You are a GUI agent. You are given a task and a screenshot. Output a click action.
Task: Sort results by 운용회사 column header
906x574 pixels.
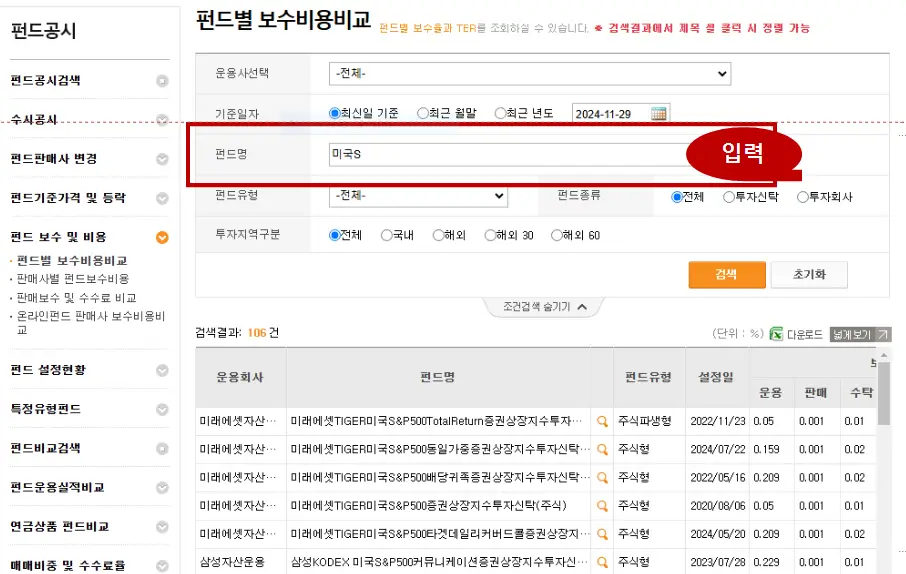pyautogui.click(x=240, y=377)
